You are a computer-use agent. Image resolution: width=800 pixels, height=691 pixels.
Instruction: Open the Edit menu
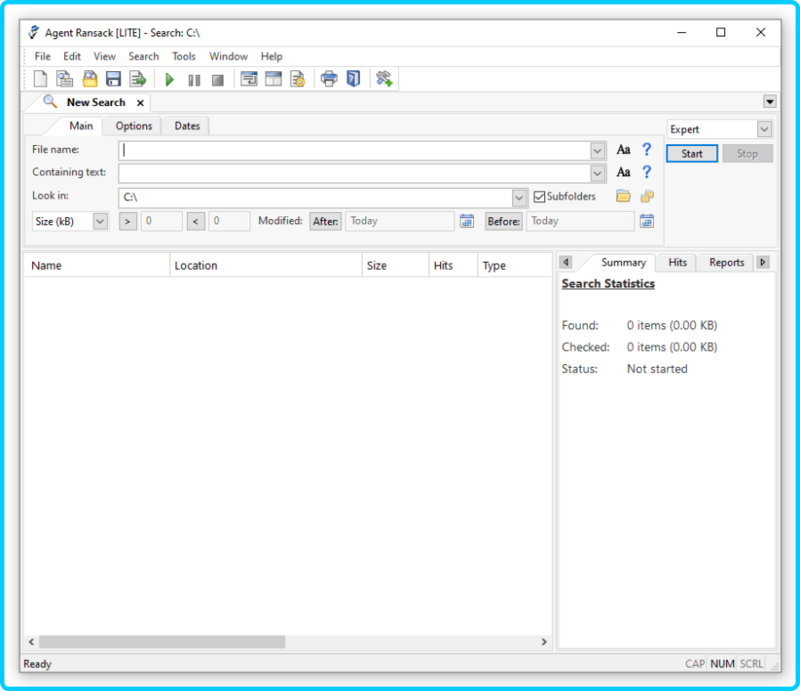click(x=72, y=56)
